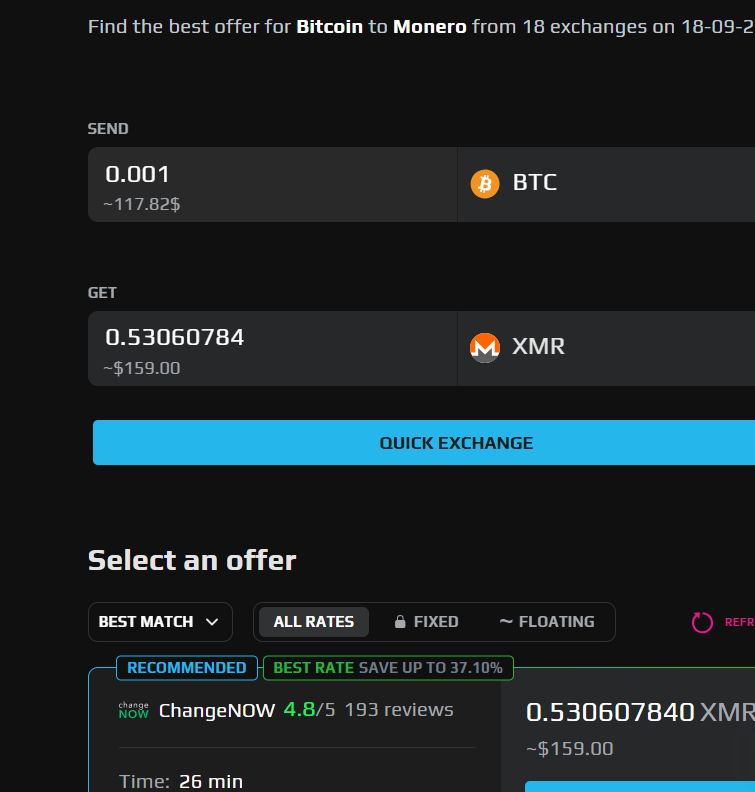This screenshot has height=792, width=755.
Task: Click the ChangeNOW logo icon
Action: (133, 711)
